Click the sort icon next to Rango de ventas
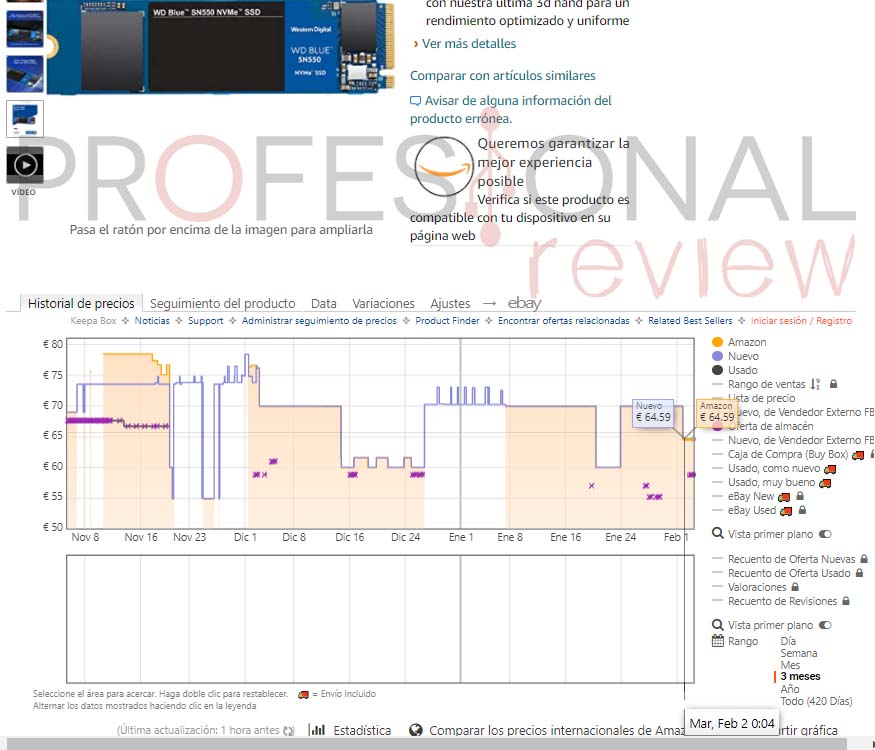Image resolution: width=875 pixels, height=750 pixels. pos(815,384)
